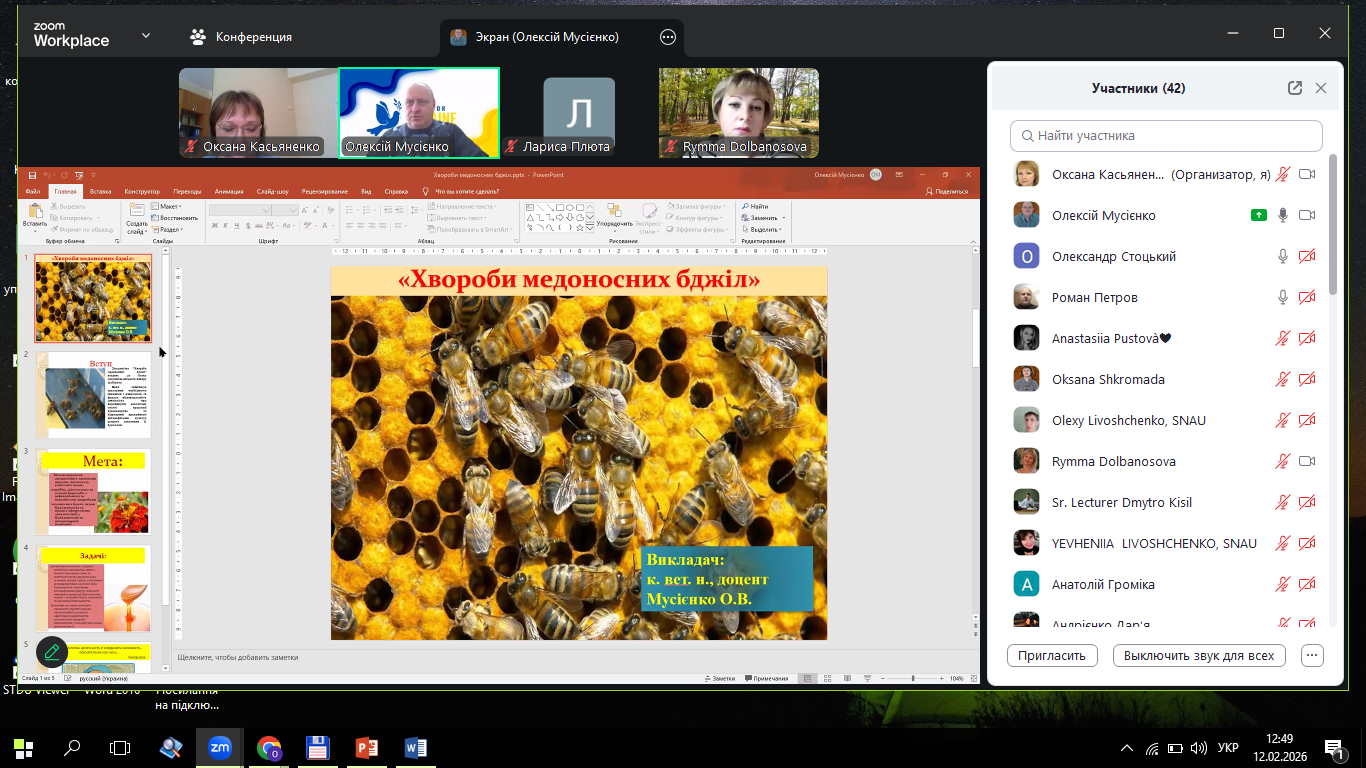Image resolution: width=1366 pixels, height=768 pixels.
Task: Click the green annotation pencil icon
Action: [52, 652]
